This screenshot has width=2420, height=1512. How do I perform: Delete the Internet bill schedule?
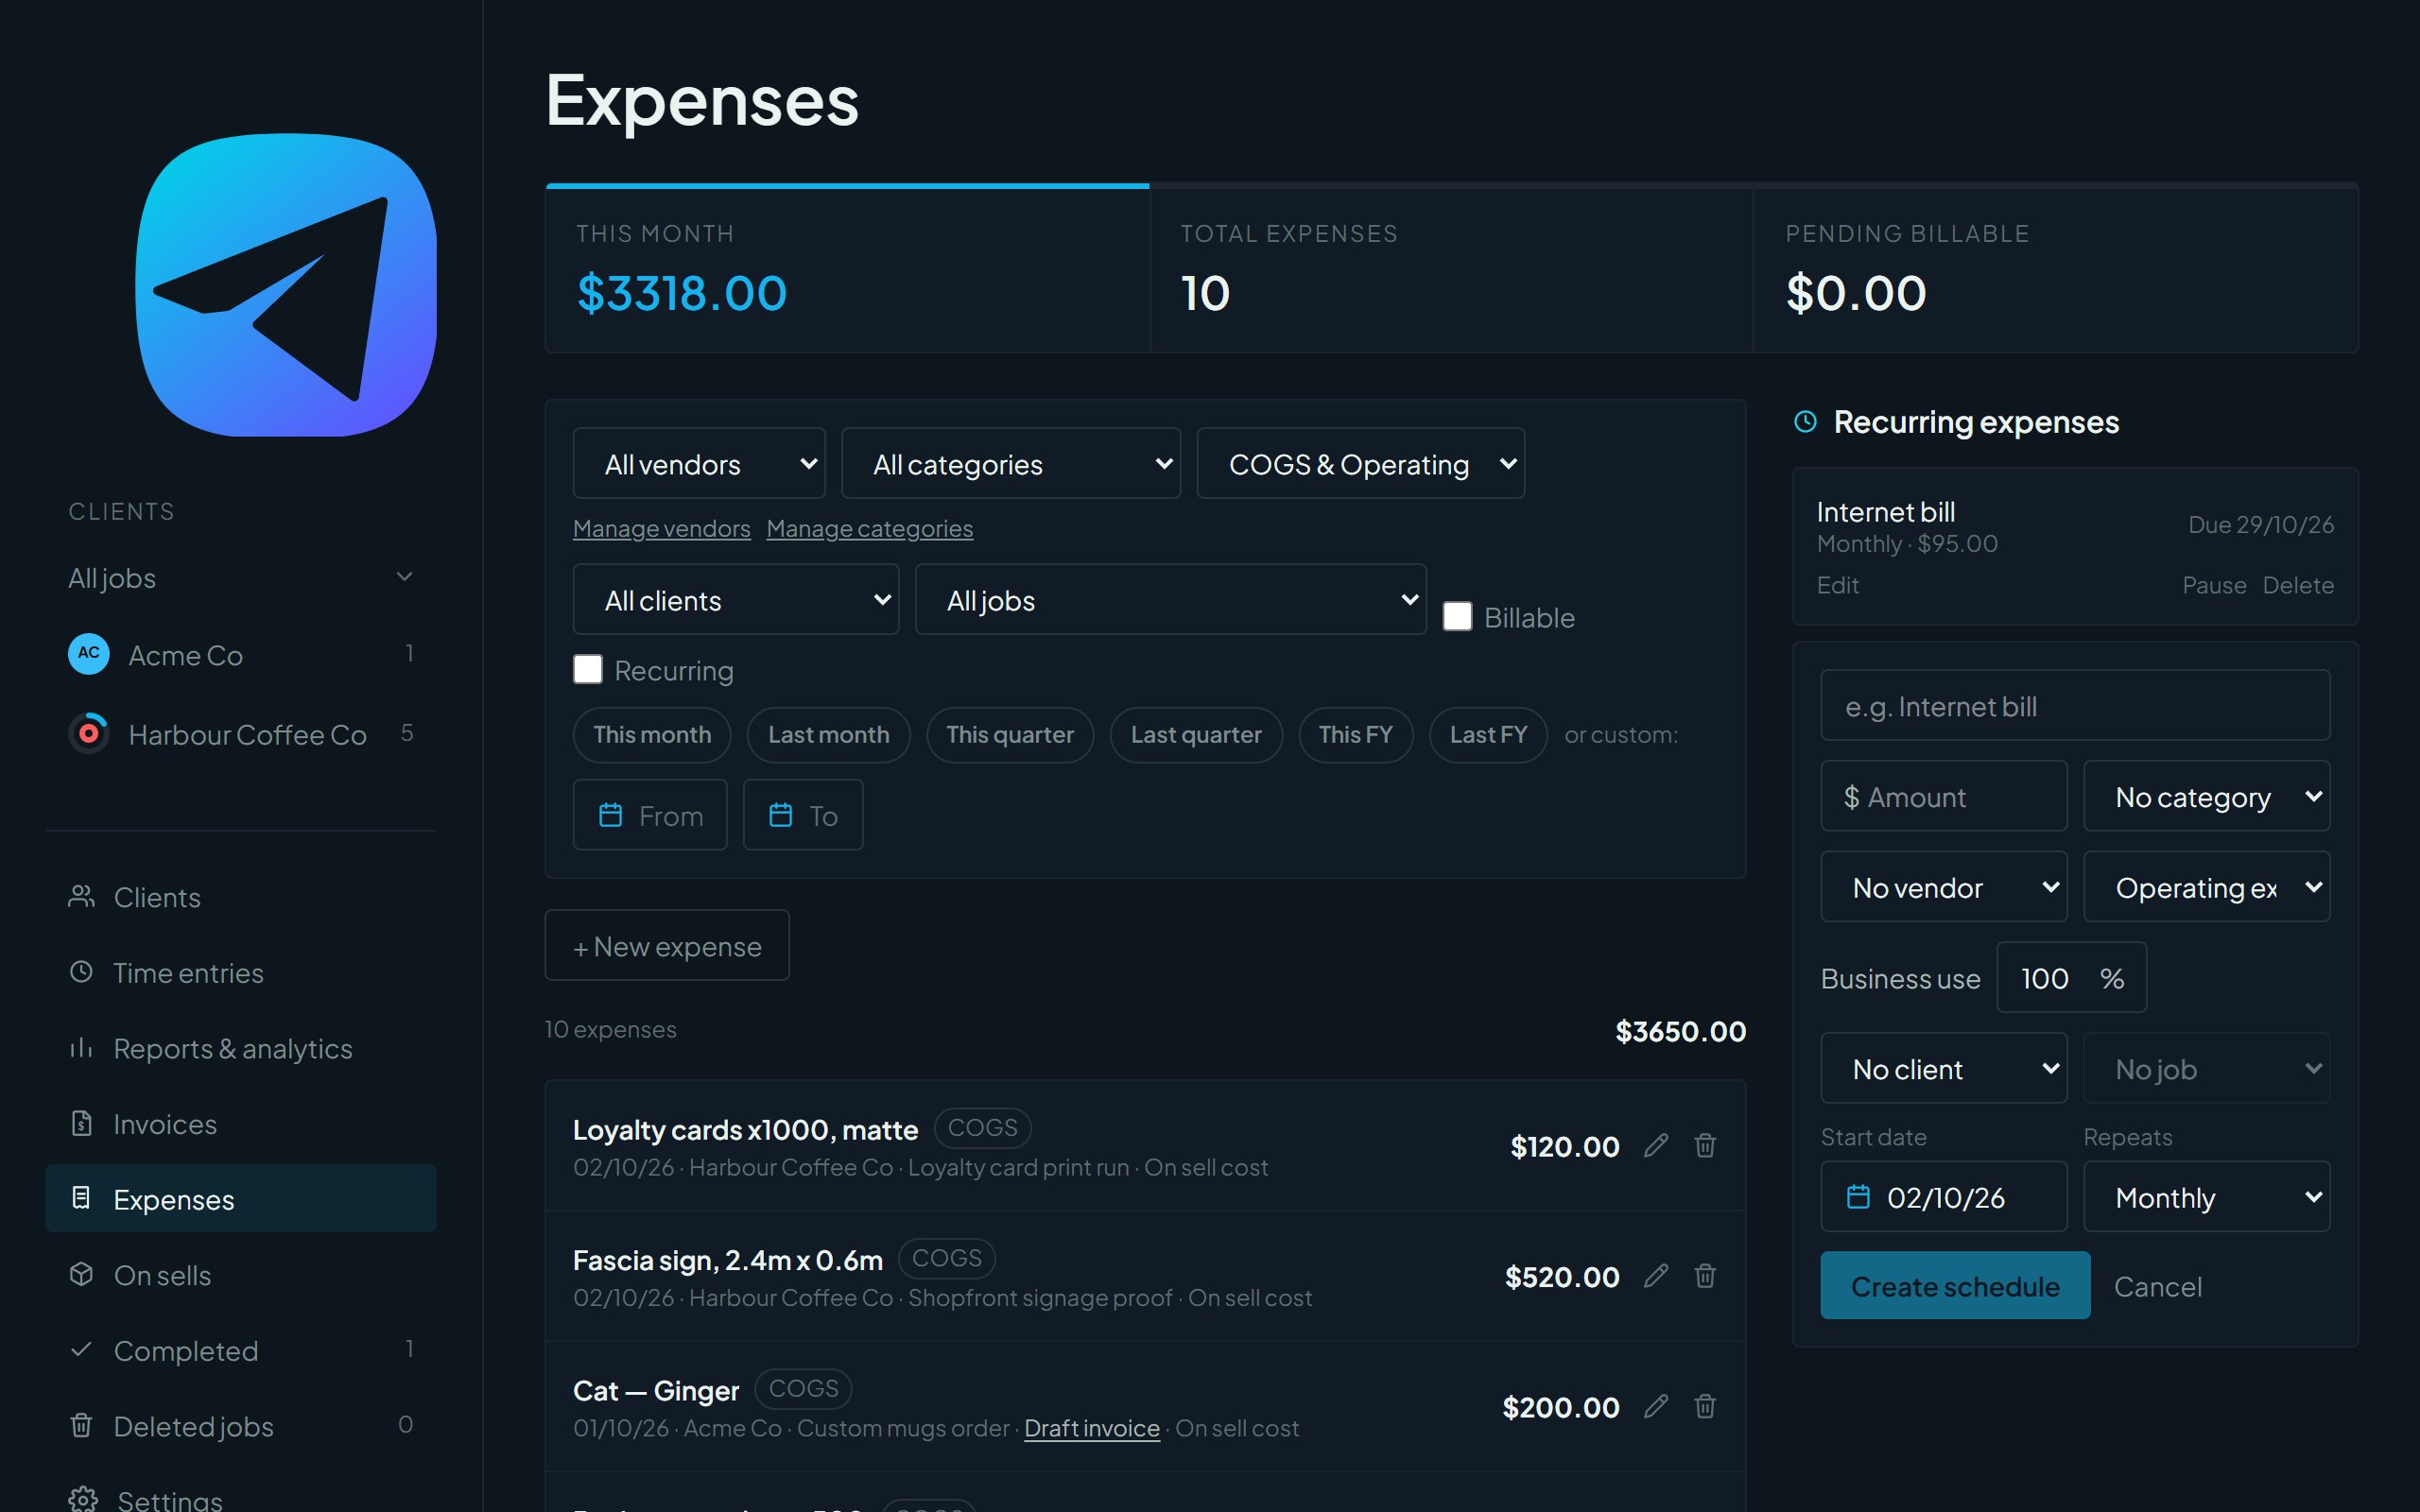(2298, 585)
